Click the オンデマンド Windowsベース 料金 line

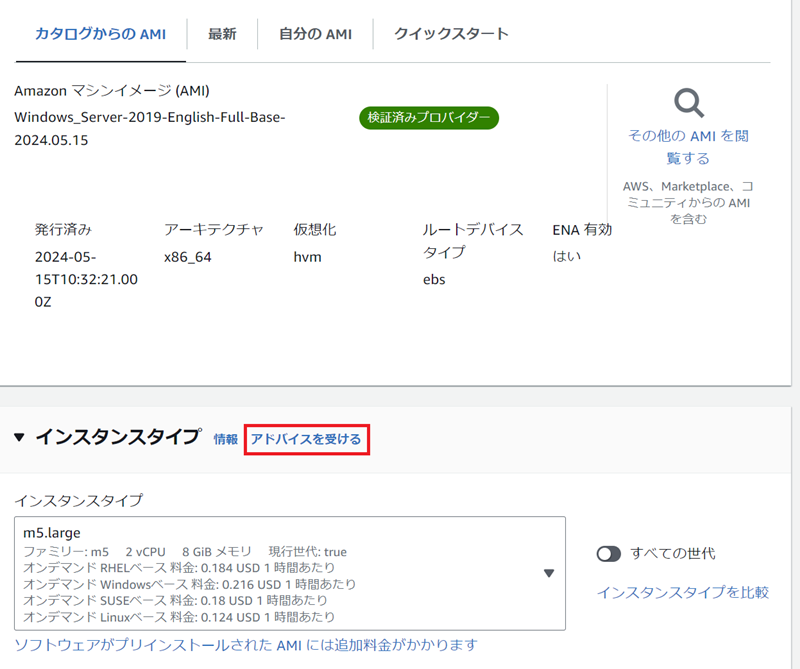pyautogui.click(x=189, y=584)
